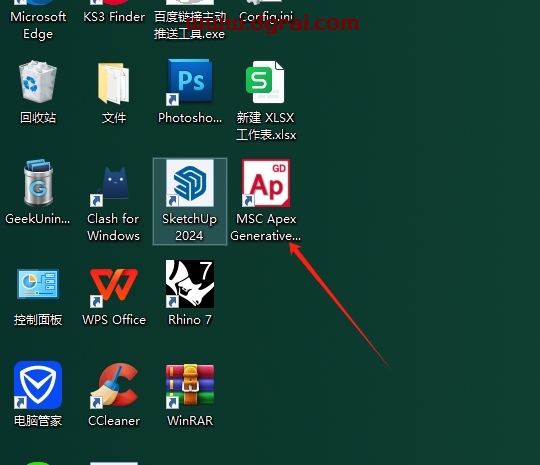Click the Config.ini file label

tap(266, 17)
